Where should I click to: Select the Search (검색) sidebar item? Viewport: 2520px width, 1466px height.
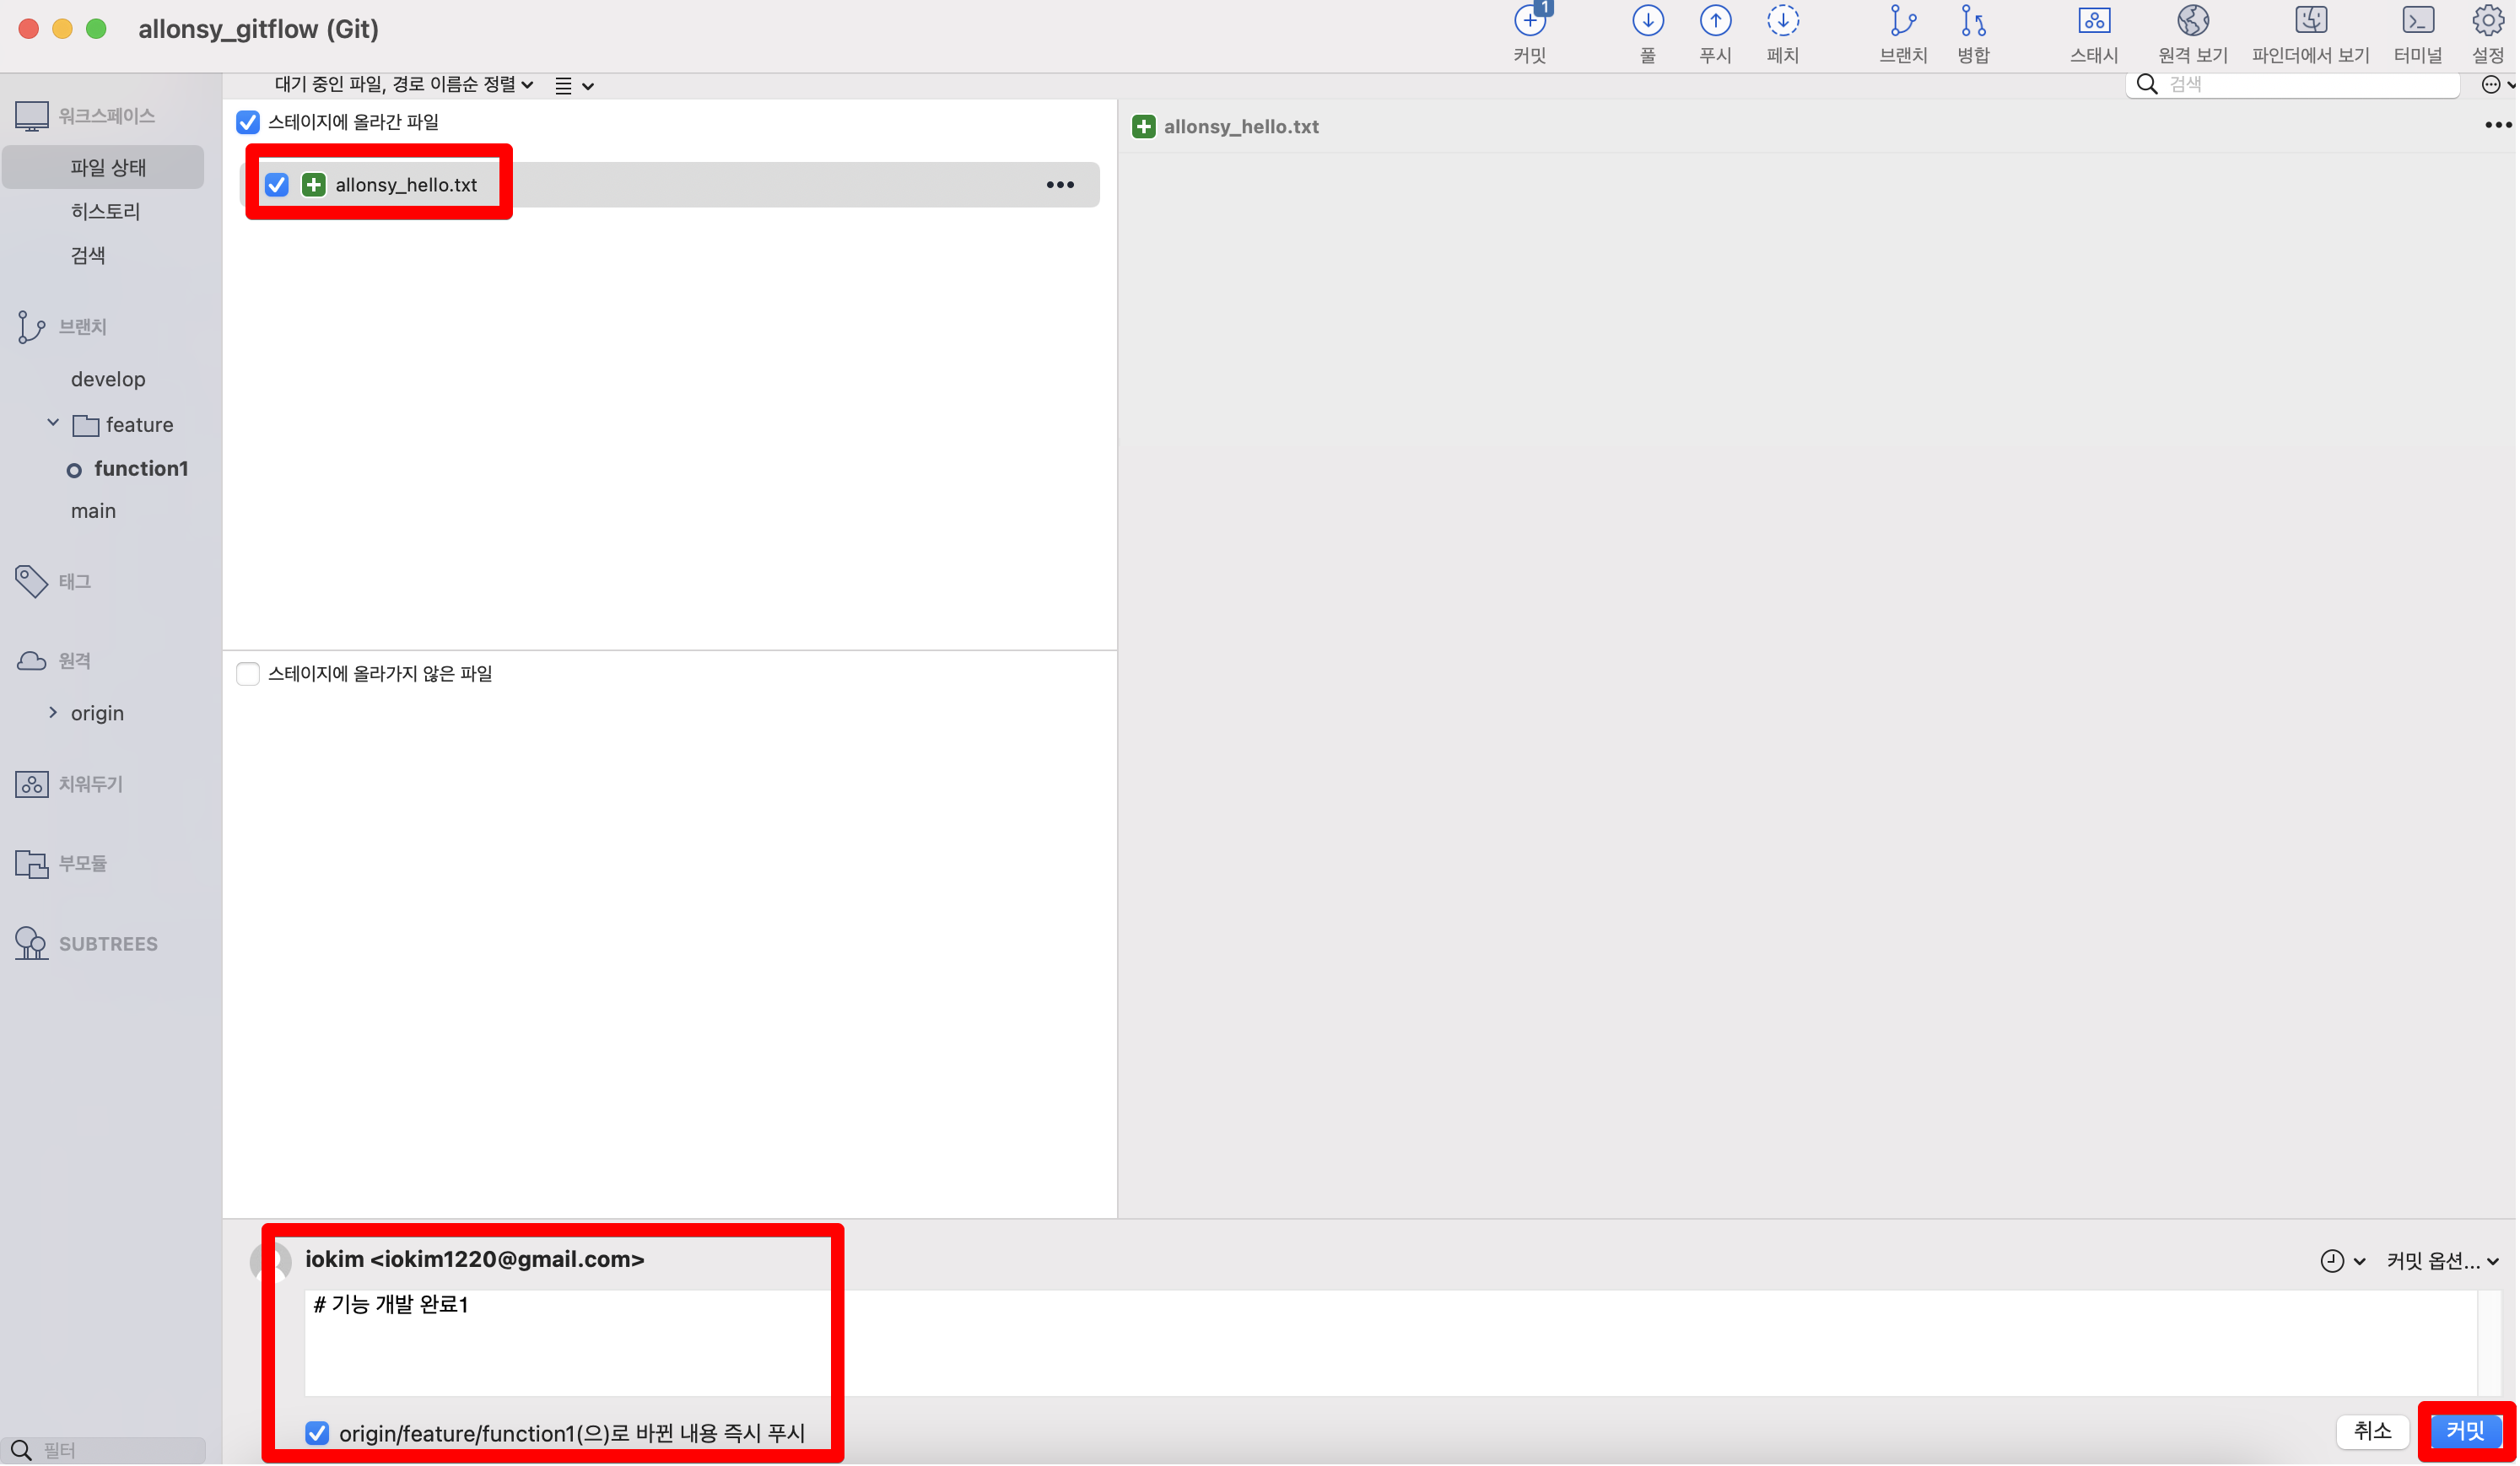click(x=88, y=255)
